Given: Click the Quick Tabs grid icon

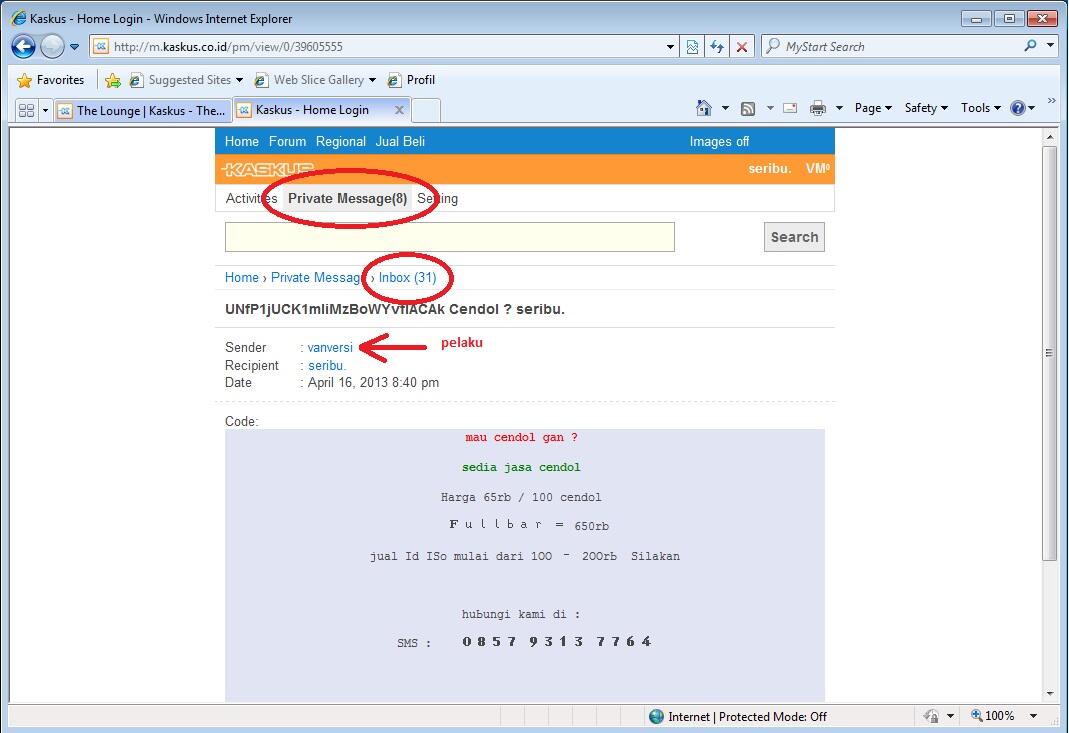Looking at the screenshot, I should (27, 110).
